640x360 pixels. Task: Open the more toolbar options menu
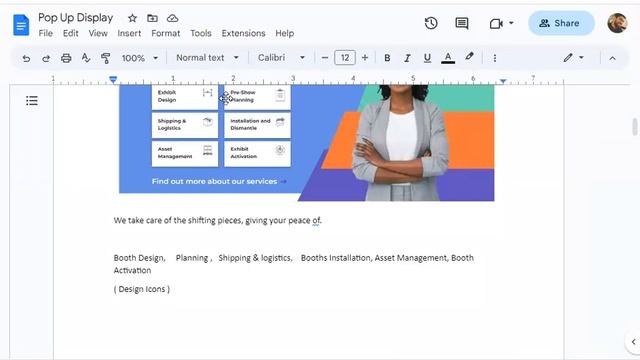(495, 58)
